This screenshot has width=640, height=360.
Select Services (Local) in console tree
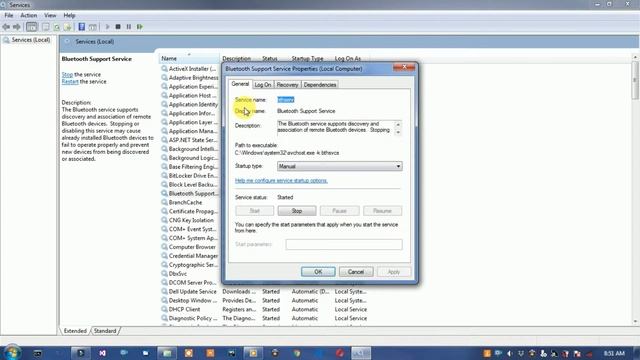coord(31,40)
